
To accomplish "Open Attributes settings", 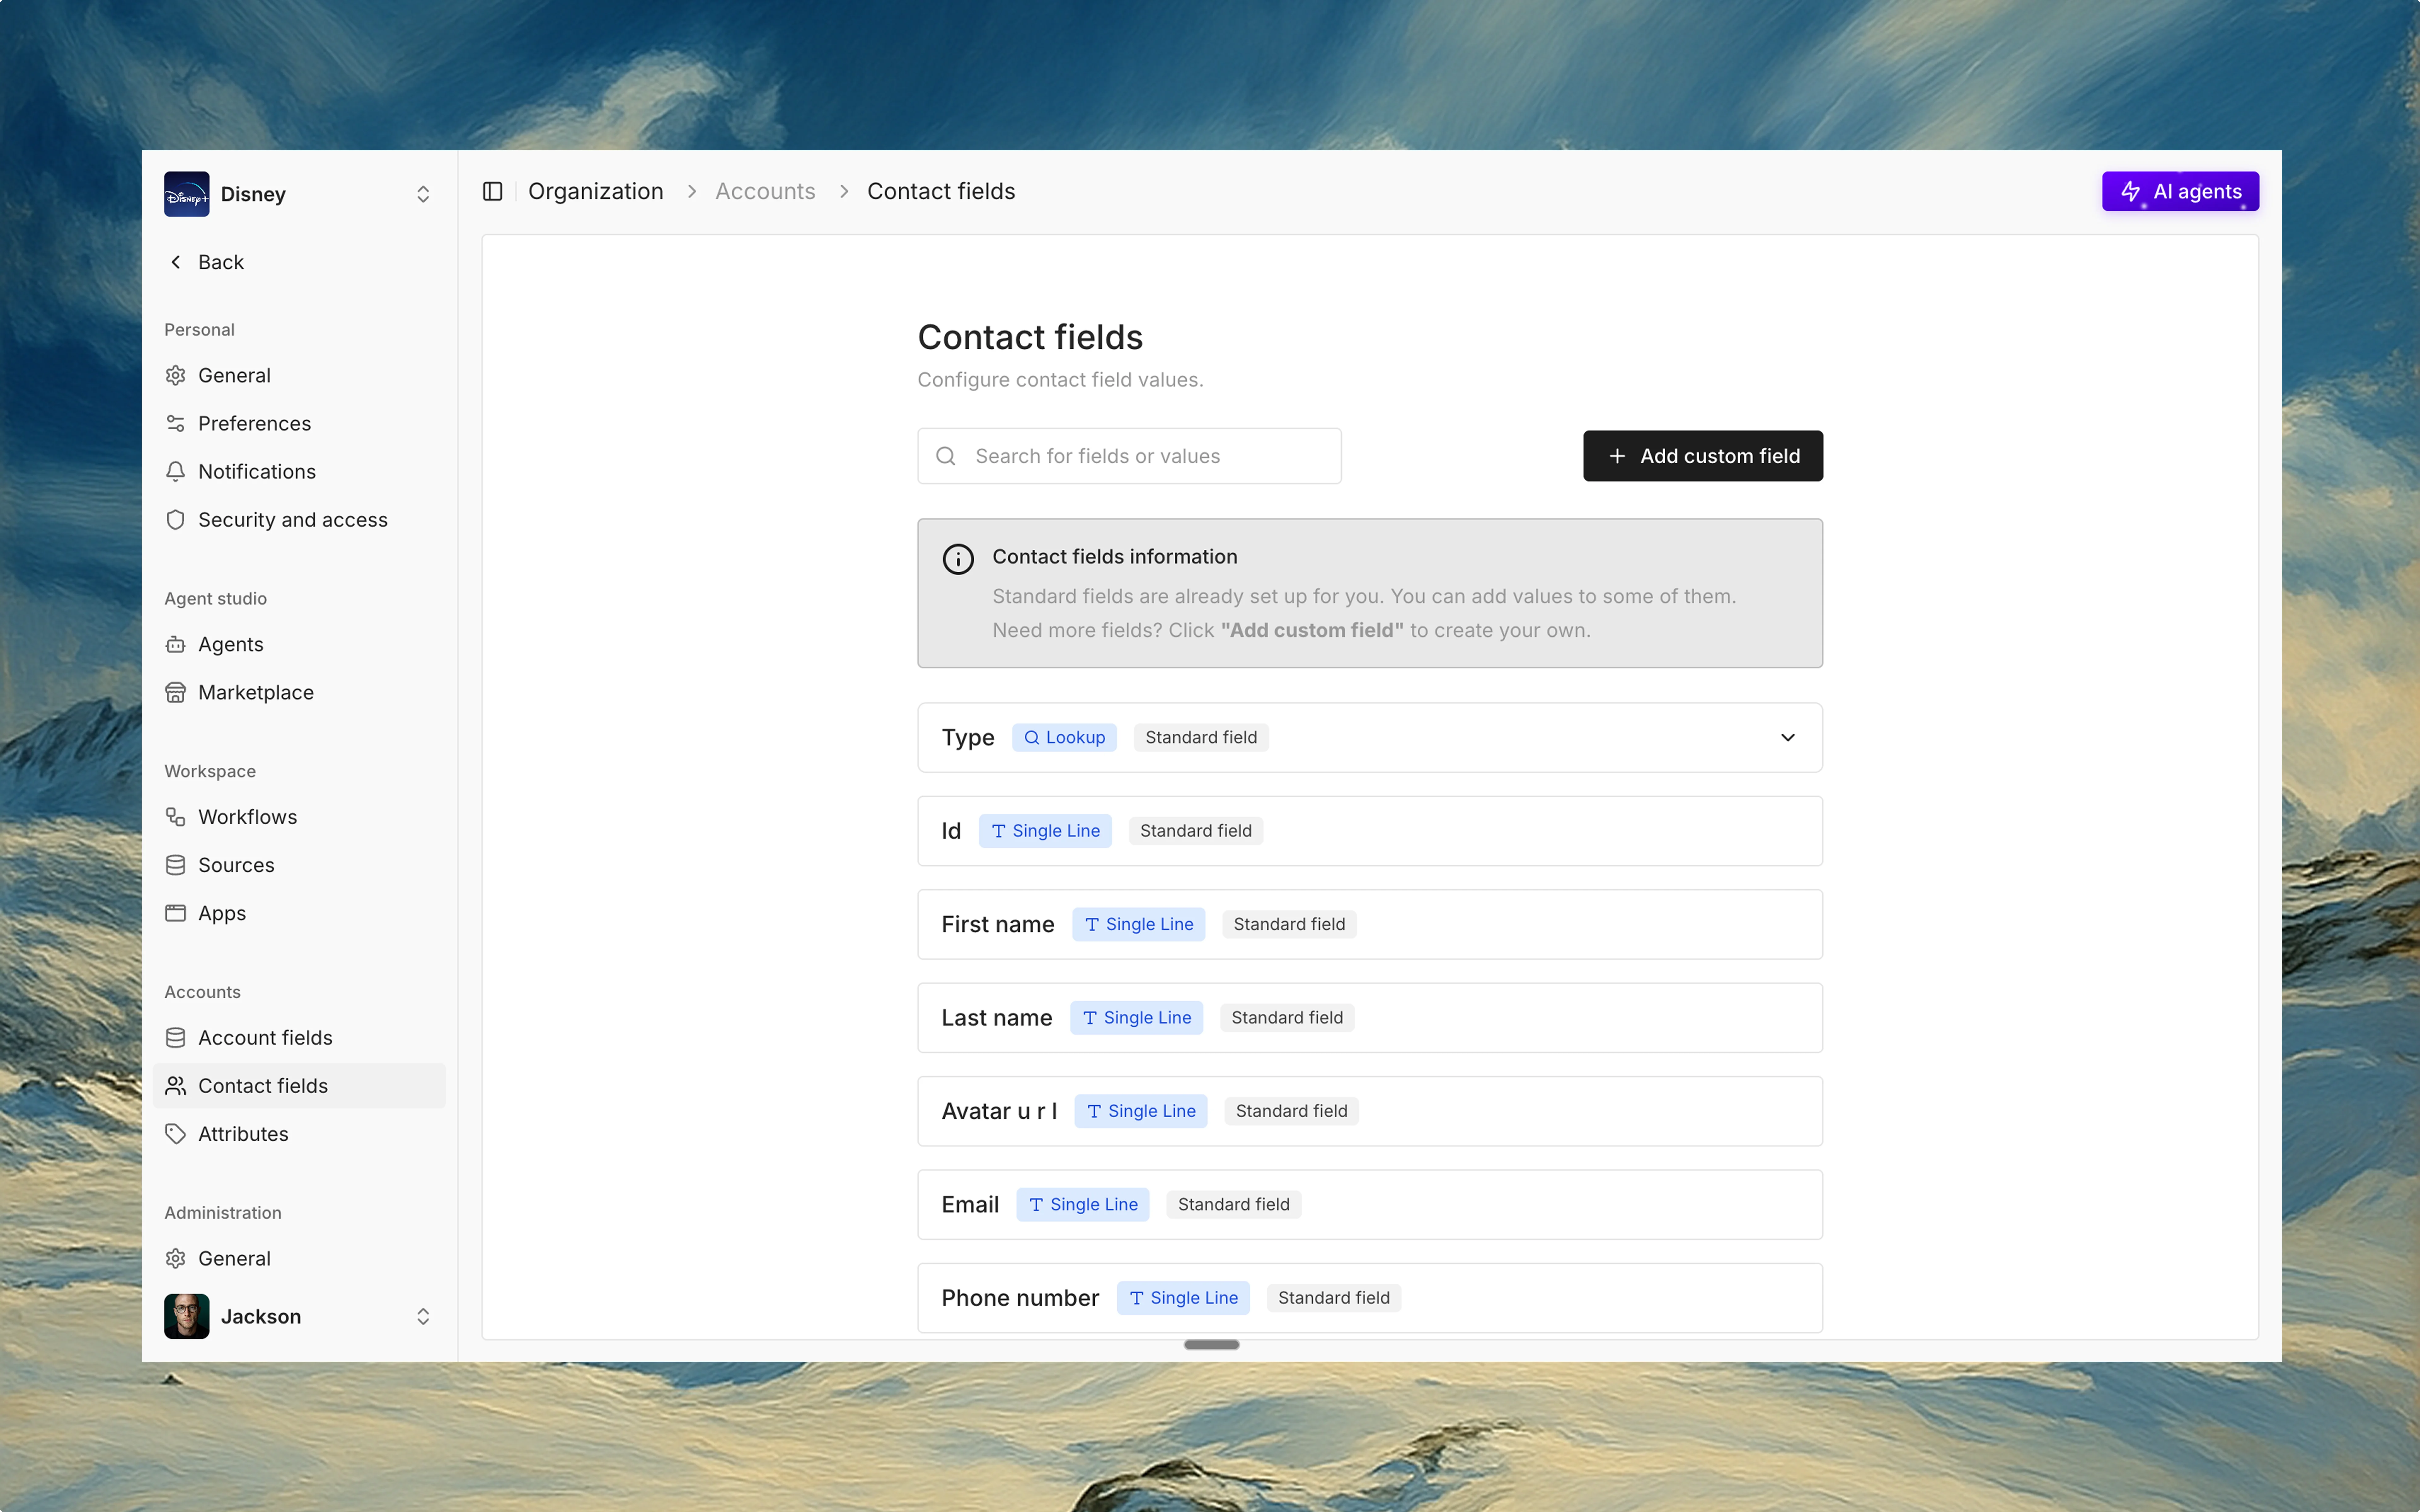I will (299, 1134).
